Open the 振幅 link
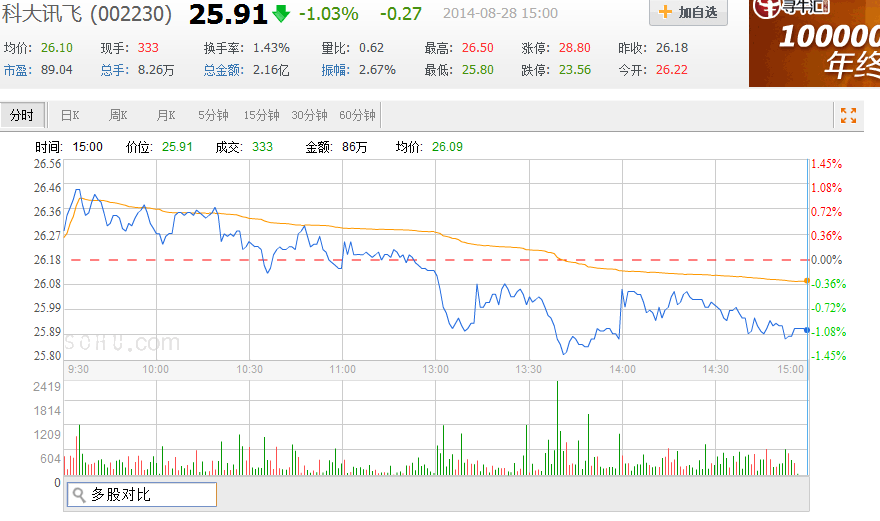Image resolution: width=880 pixels, height=521 pixels. pyautogui.click(x=335, y=70)
